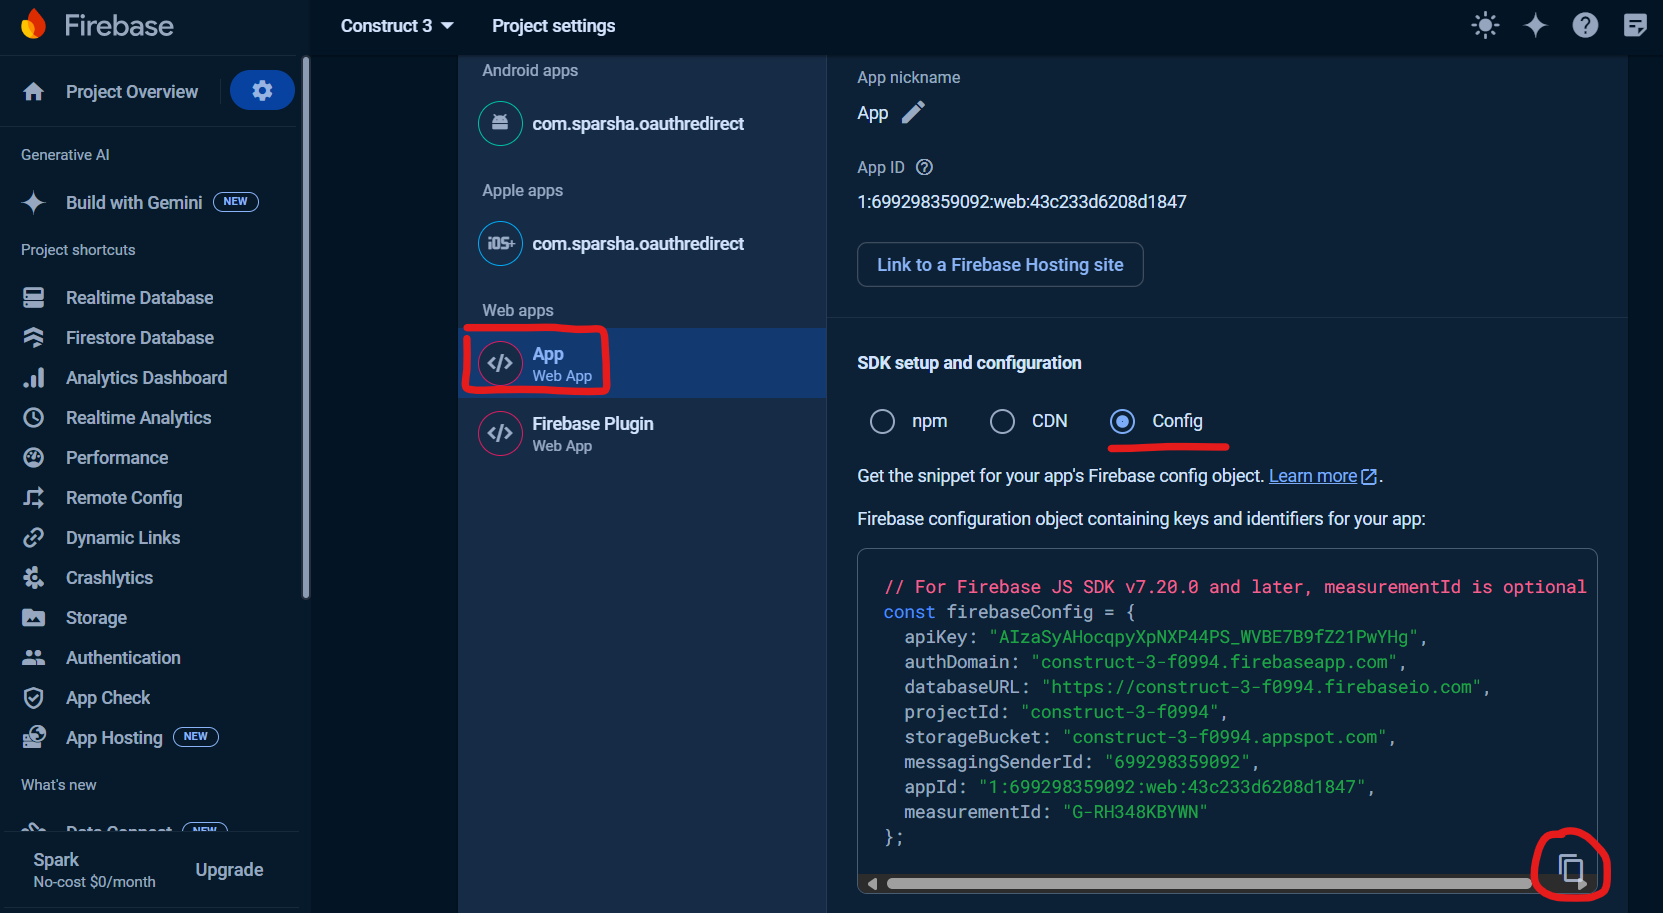The image size is (1663, 913).
Task: Open the Construct 3 project dropdown
Action: [397, 26]
